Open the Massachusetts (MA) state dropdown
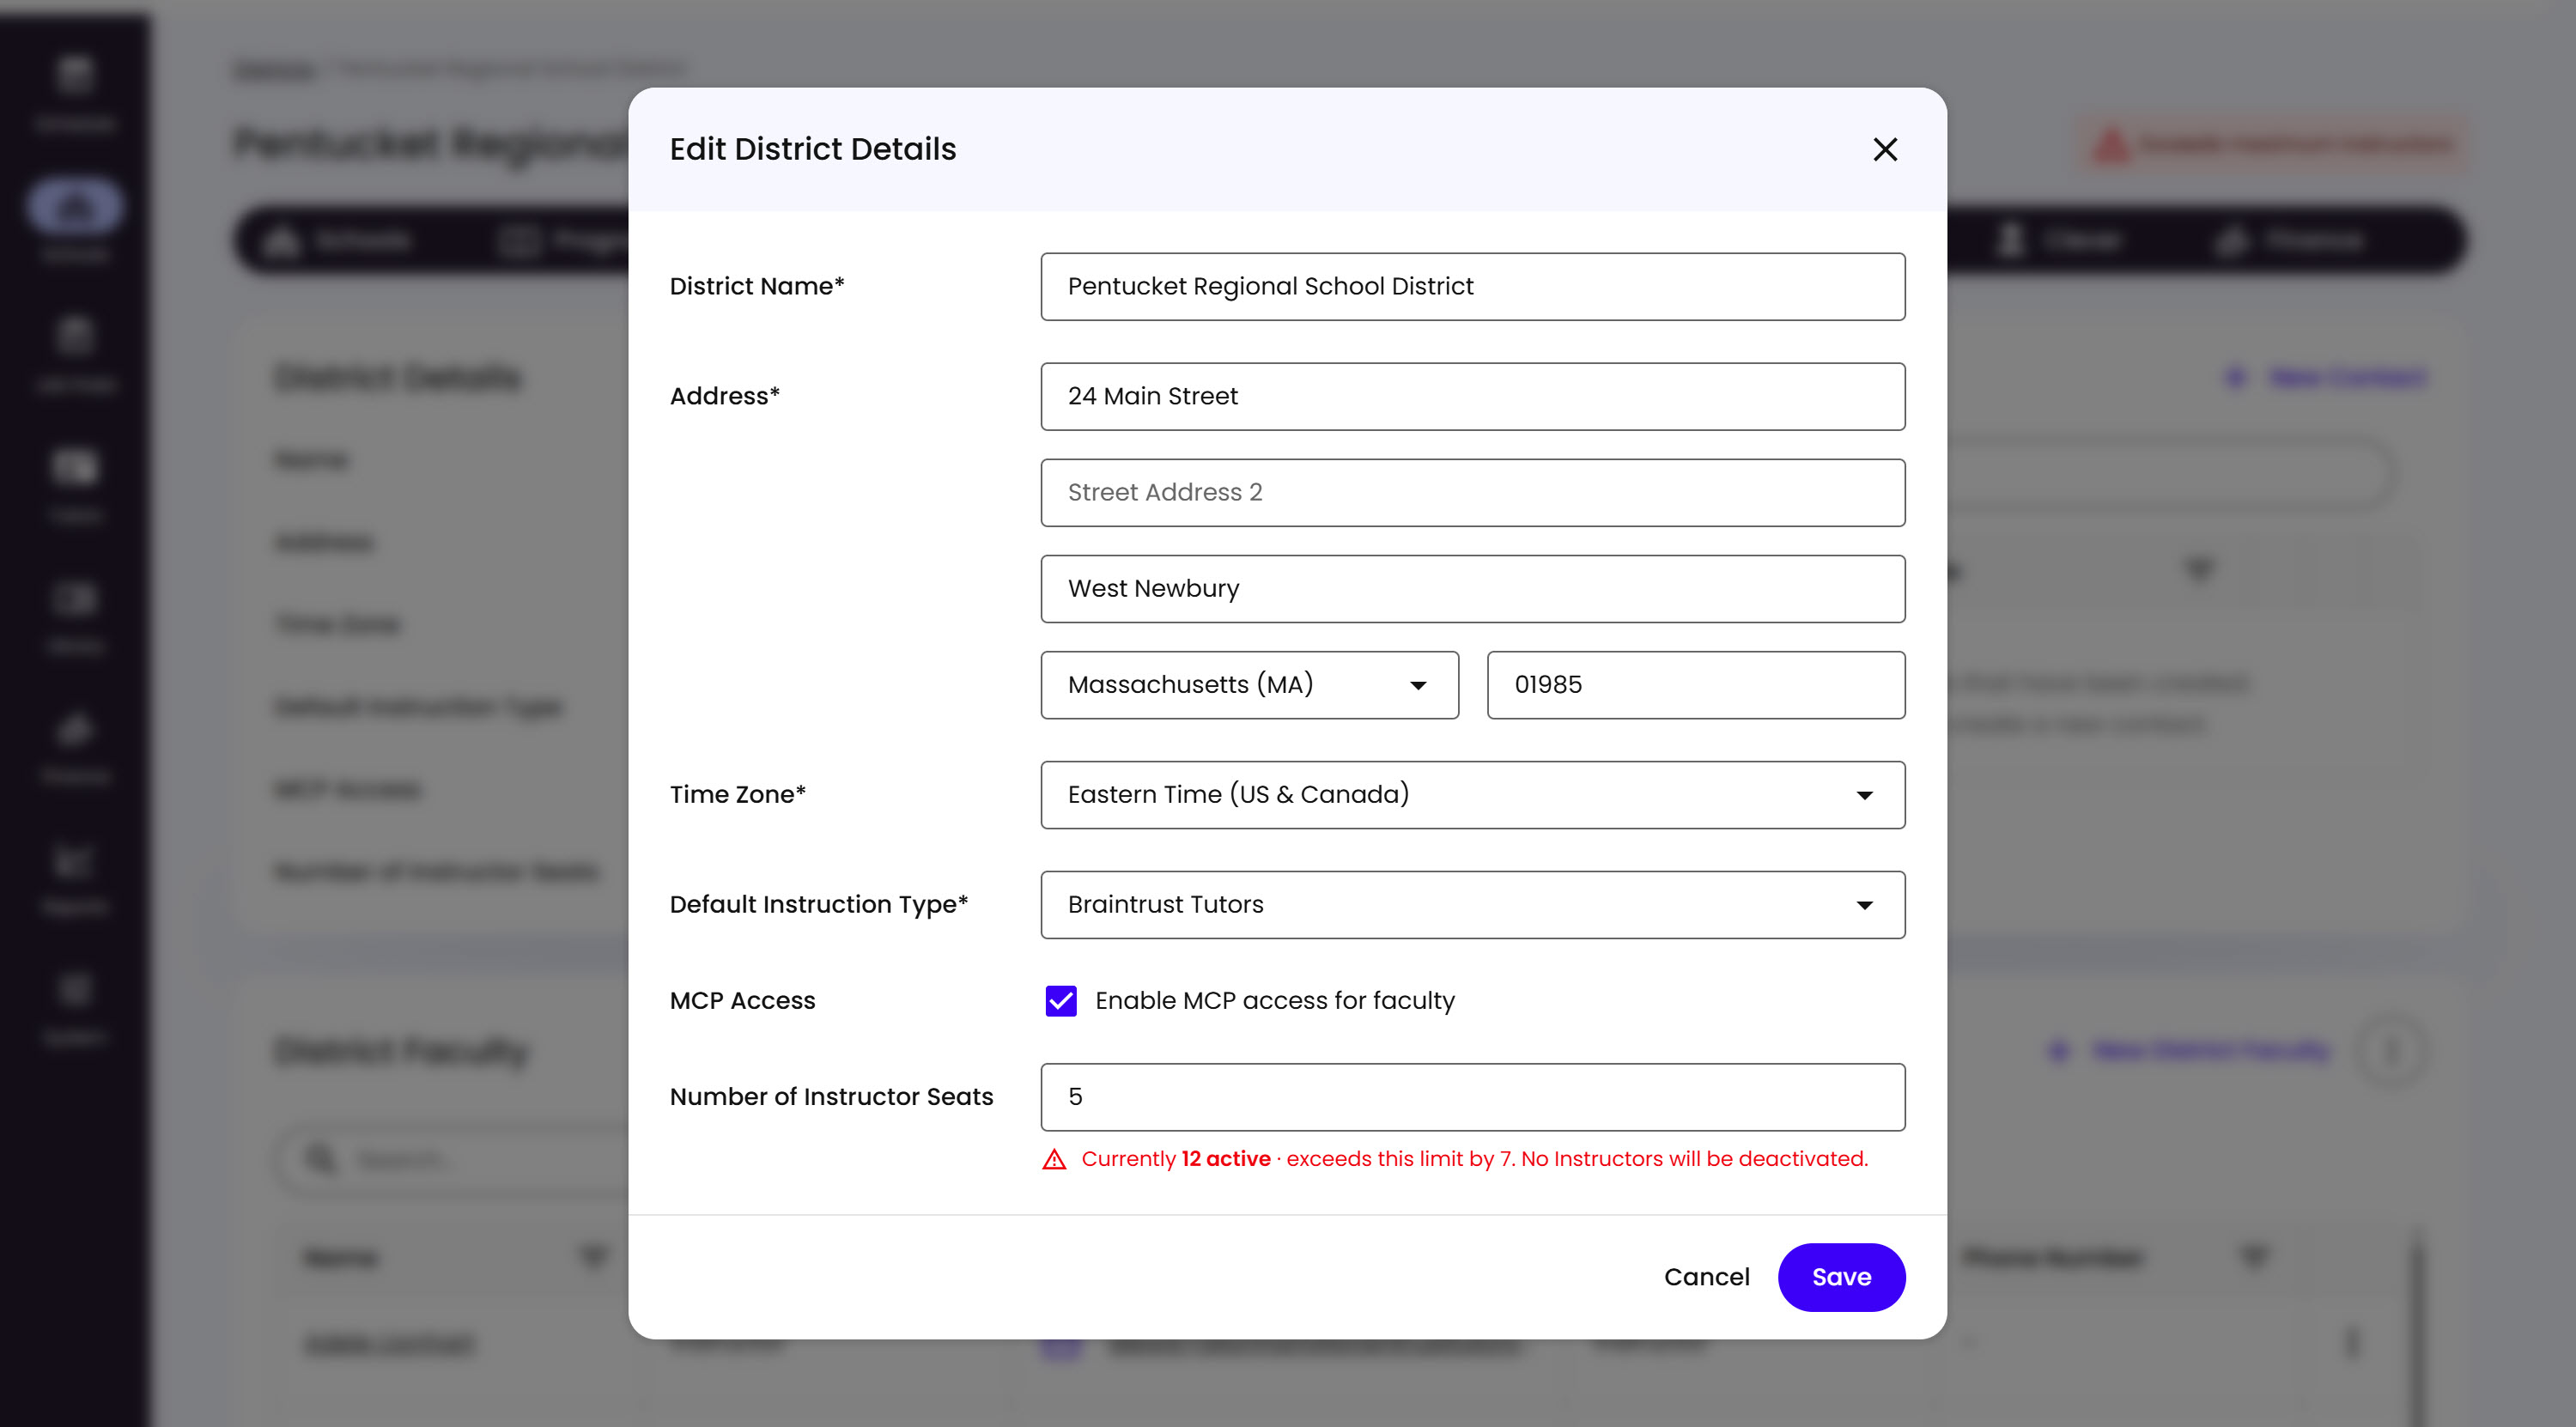 (1249, 684)
